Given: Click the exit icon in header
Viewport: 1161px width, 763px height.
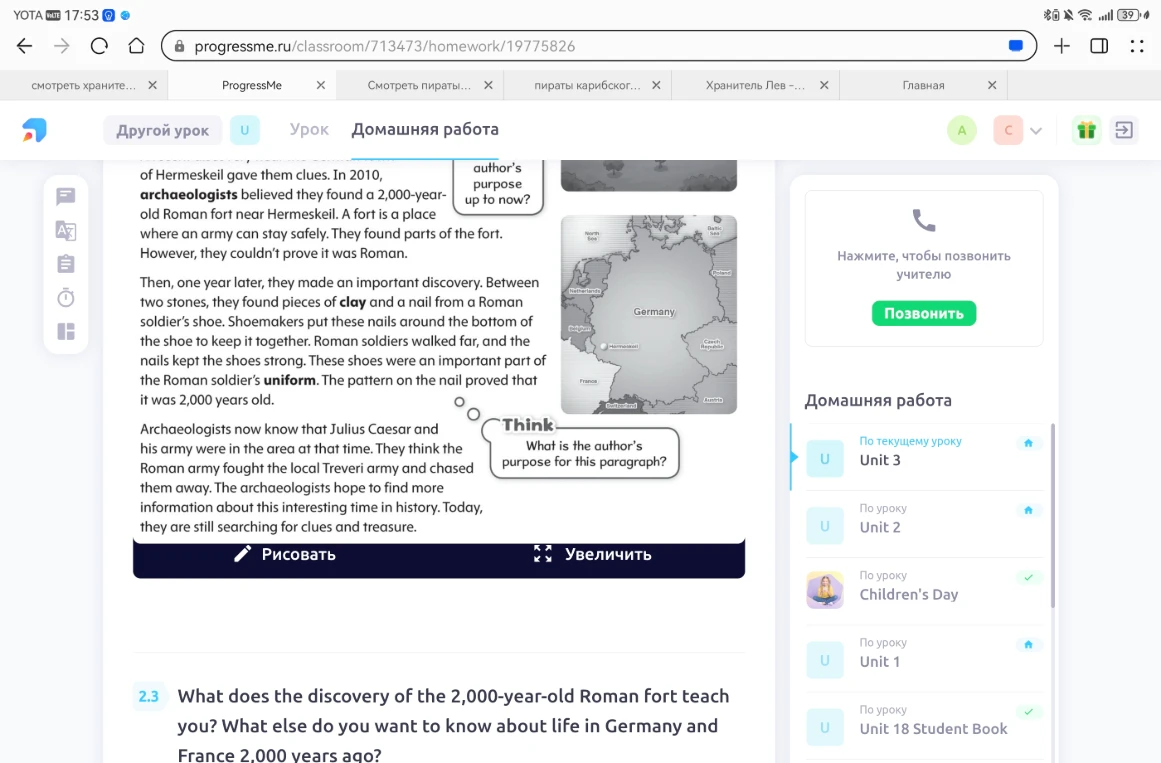Looking at the screenshot, I should 1124,130.
